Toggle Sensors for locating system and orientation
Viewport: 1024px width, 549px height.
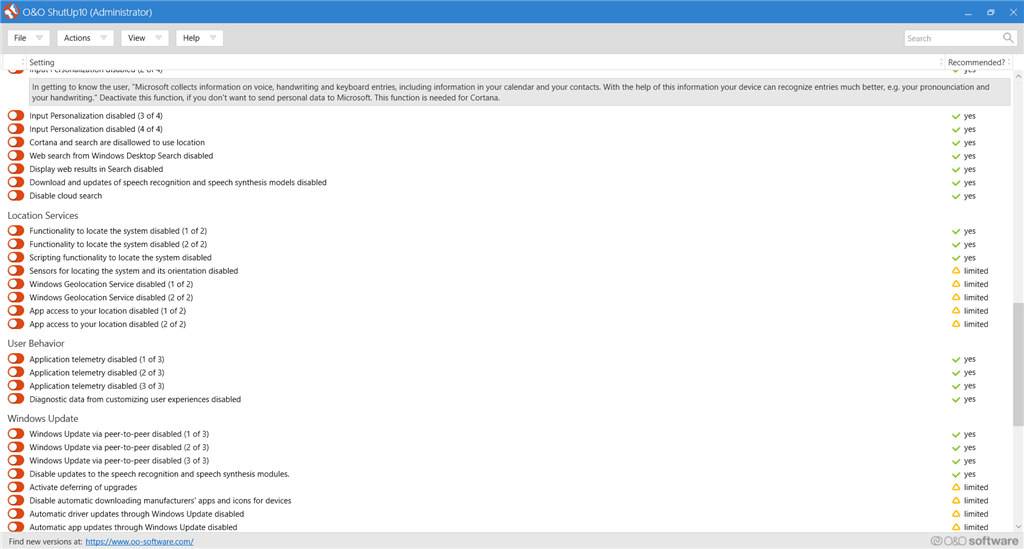[16, 270]
